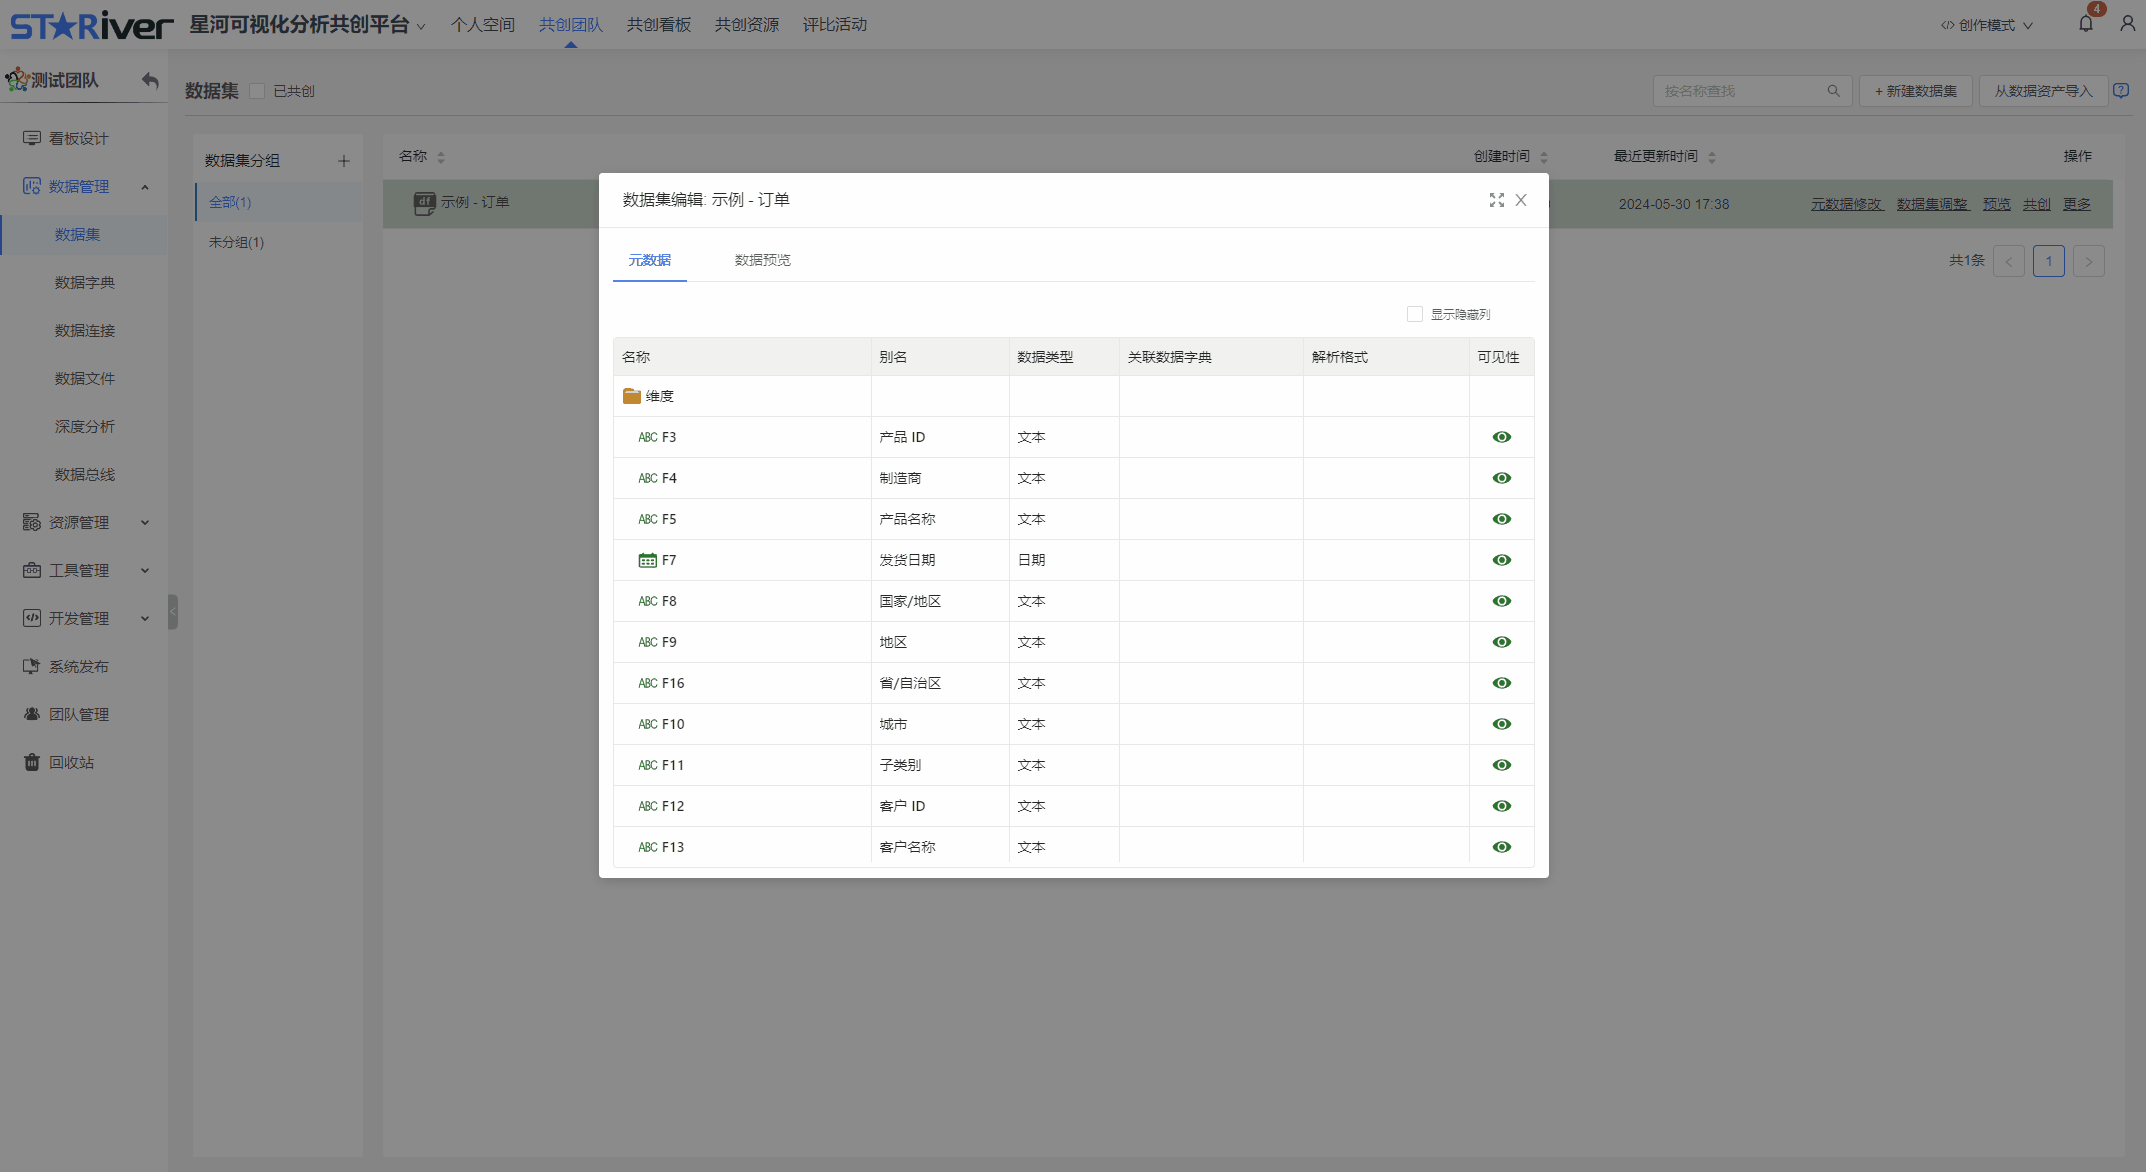Click the notification bell icon
The height and width of the screenshot is (1172, 2146).
coord(2085,24)
